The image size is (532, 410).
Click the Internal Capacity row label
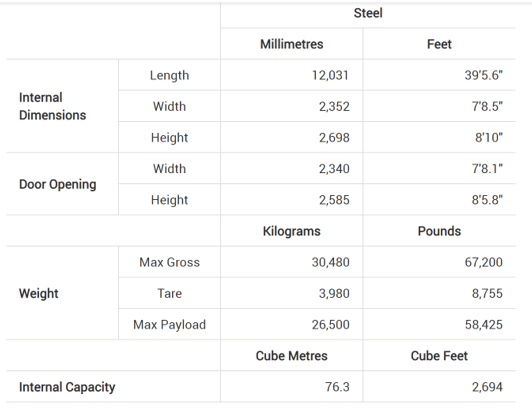67,387
